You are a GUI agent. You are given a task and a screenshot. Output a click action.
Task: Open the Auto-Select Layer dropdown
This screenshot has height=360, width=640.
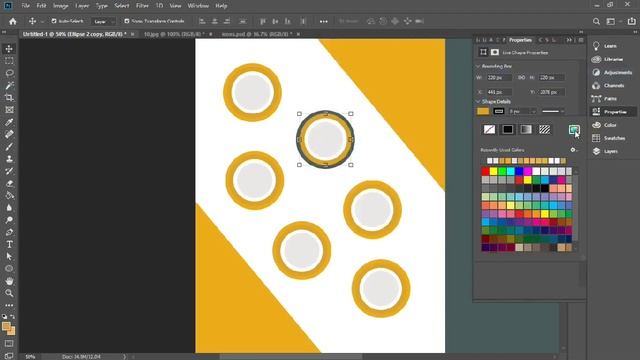pyautogui.click(x=103, y=21)
